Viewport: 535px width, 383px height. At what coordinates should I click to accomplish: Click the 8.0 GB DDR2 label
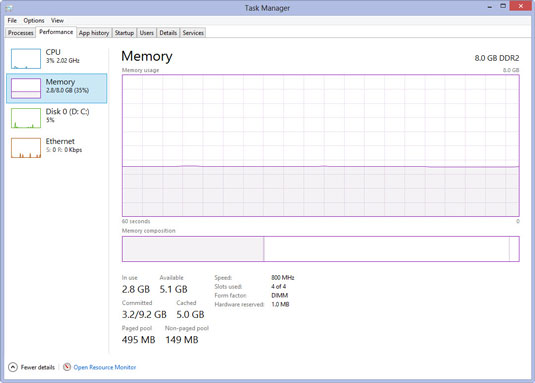click(x=497, y=58)
